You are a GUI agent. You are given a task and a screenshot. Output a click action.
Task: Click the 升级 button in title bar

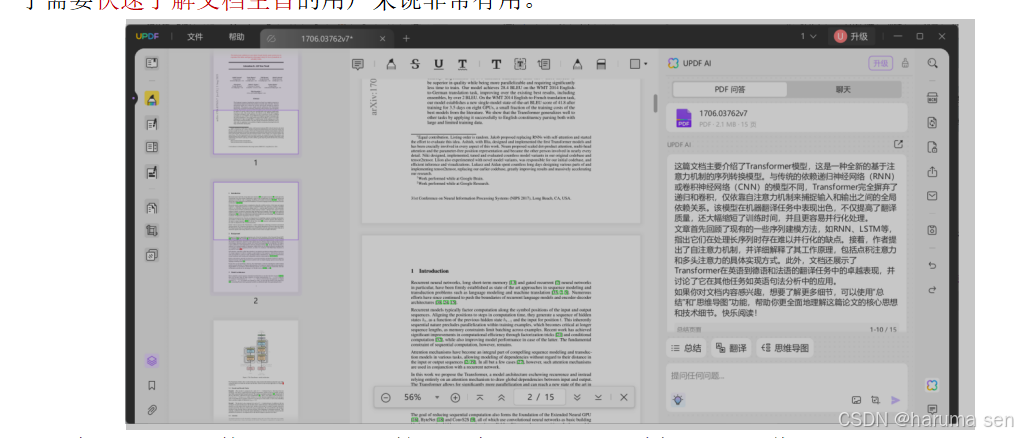pyautogui.click(x=852, y=36)
